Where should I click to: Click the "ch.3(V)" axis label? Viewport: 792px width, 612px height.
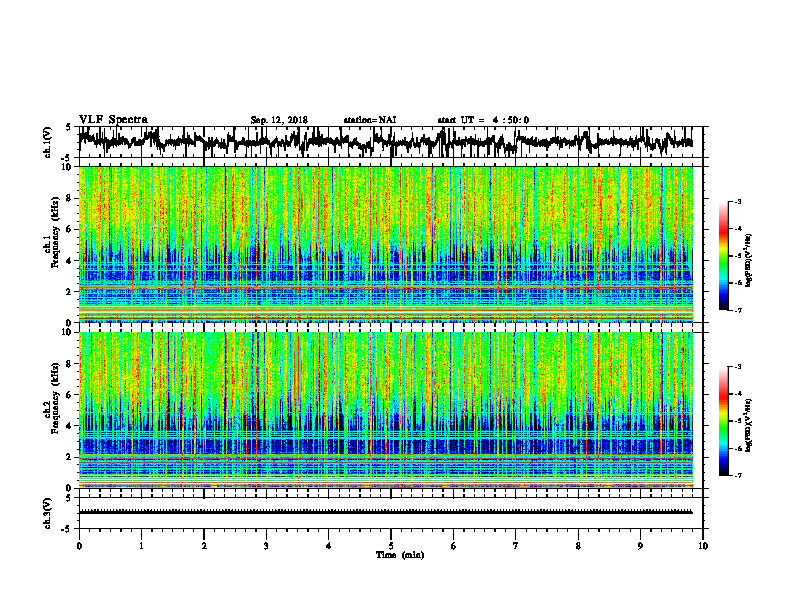(x=48, y=513)
